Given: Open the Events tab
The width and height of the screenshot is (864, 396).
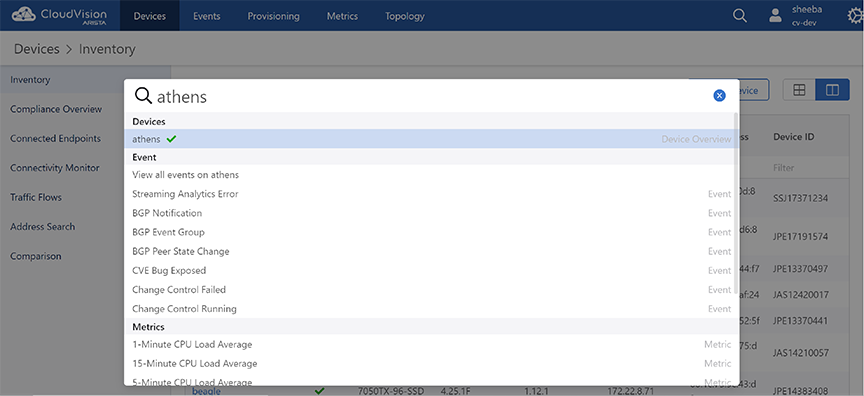Looking at the screenshot, I should pos(207,16).
